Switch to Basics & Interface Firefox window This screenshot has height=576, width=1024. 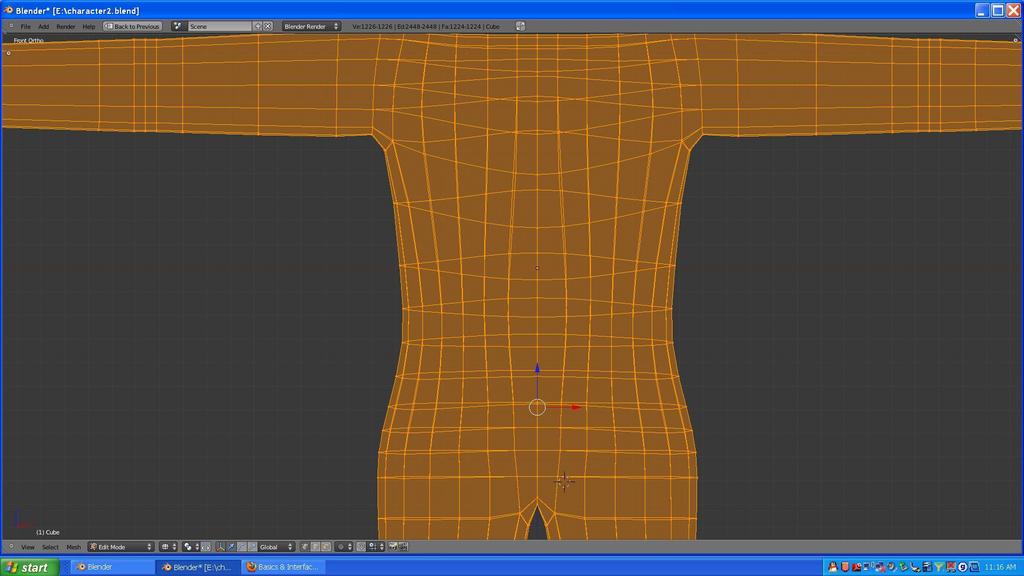[283, 567]
